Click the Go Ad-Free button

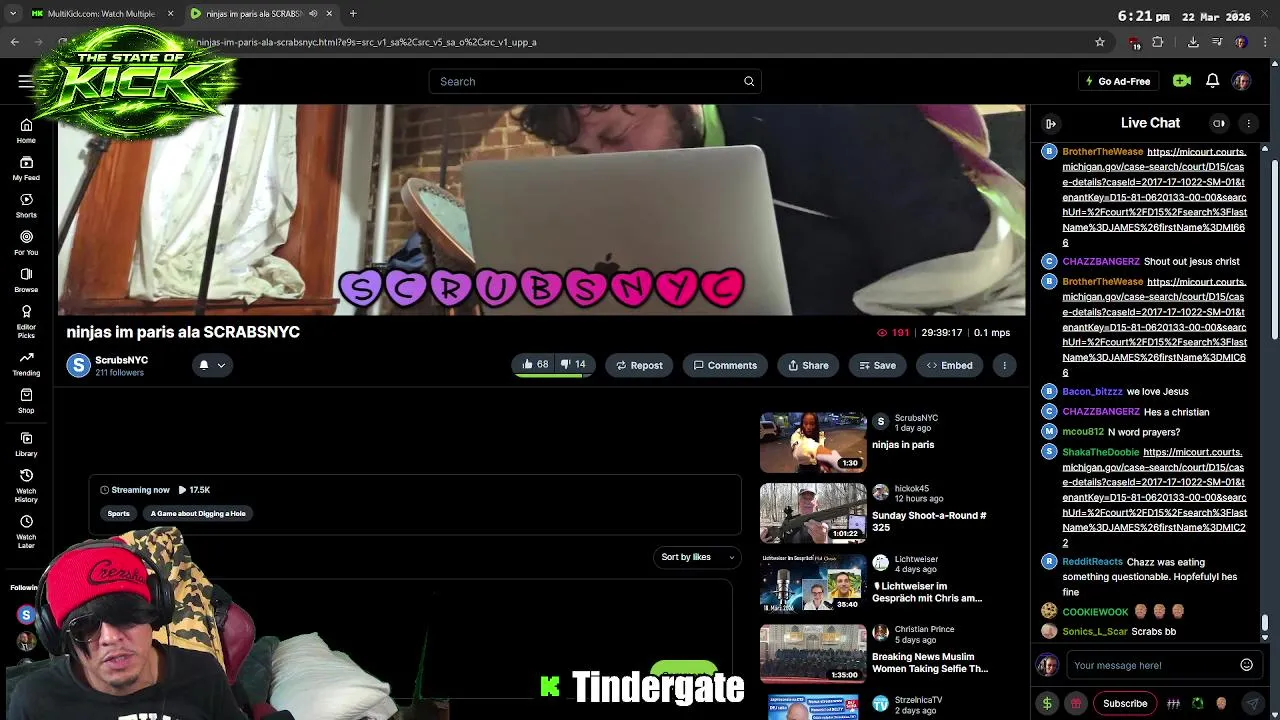pyautogui.click(x=1117, y=81)
